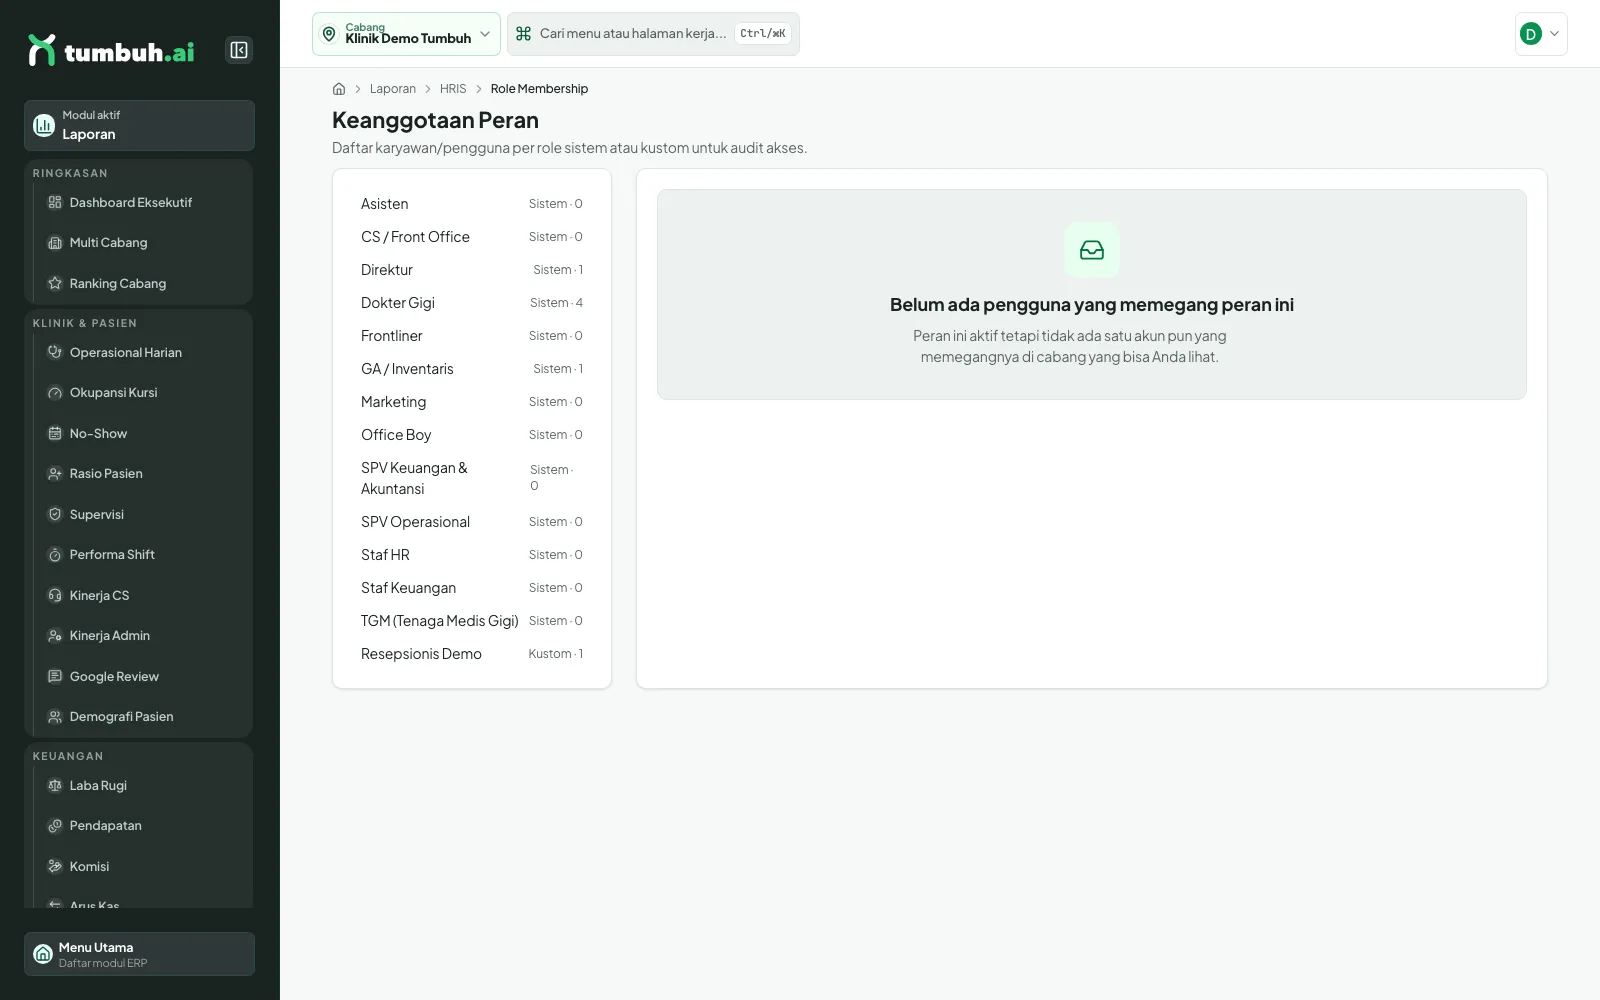
Task: Click the Ranking Cabang star icon
Action: 55,283
